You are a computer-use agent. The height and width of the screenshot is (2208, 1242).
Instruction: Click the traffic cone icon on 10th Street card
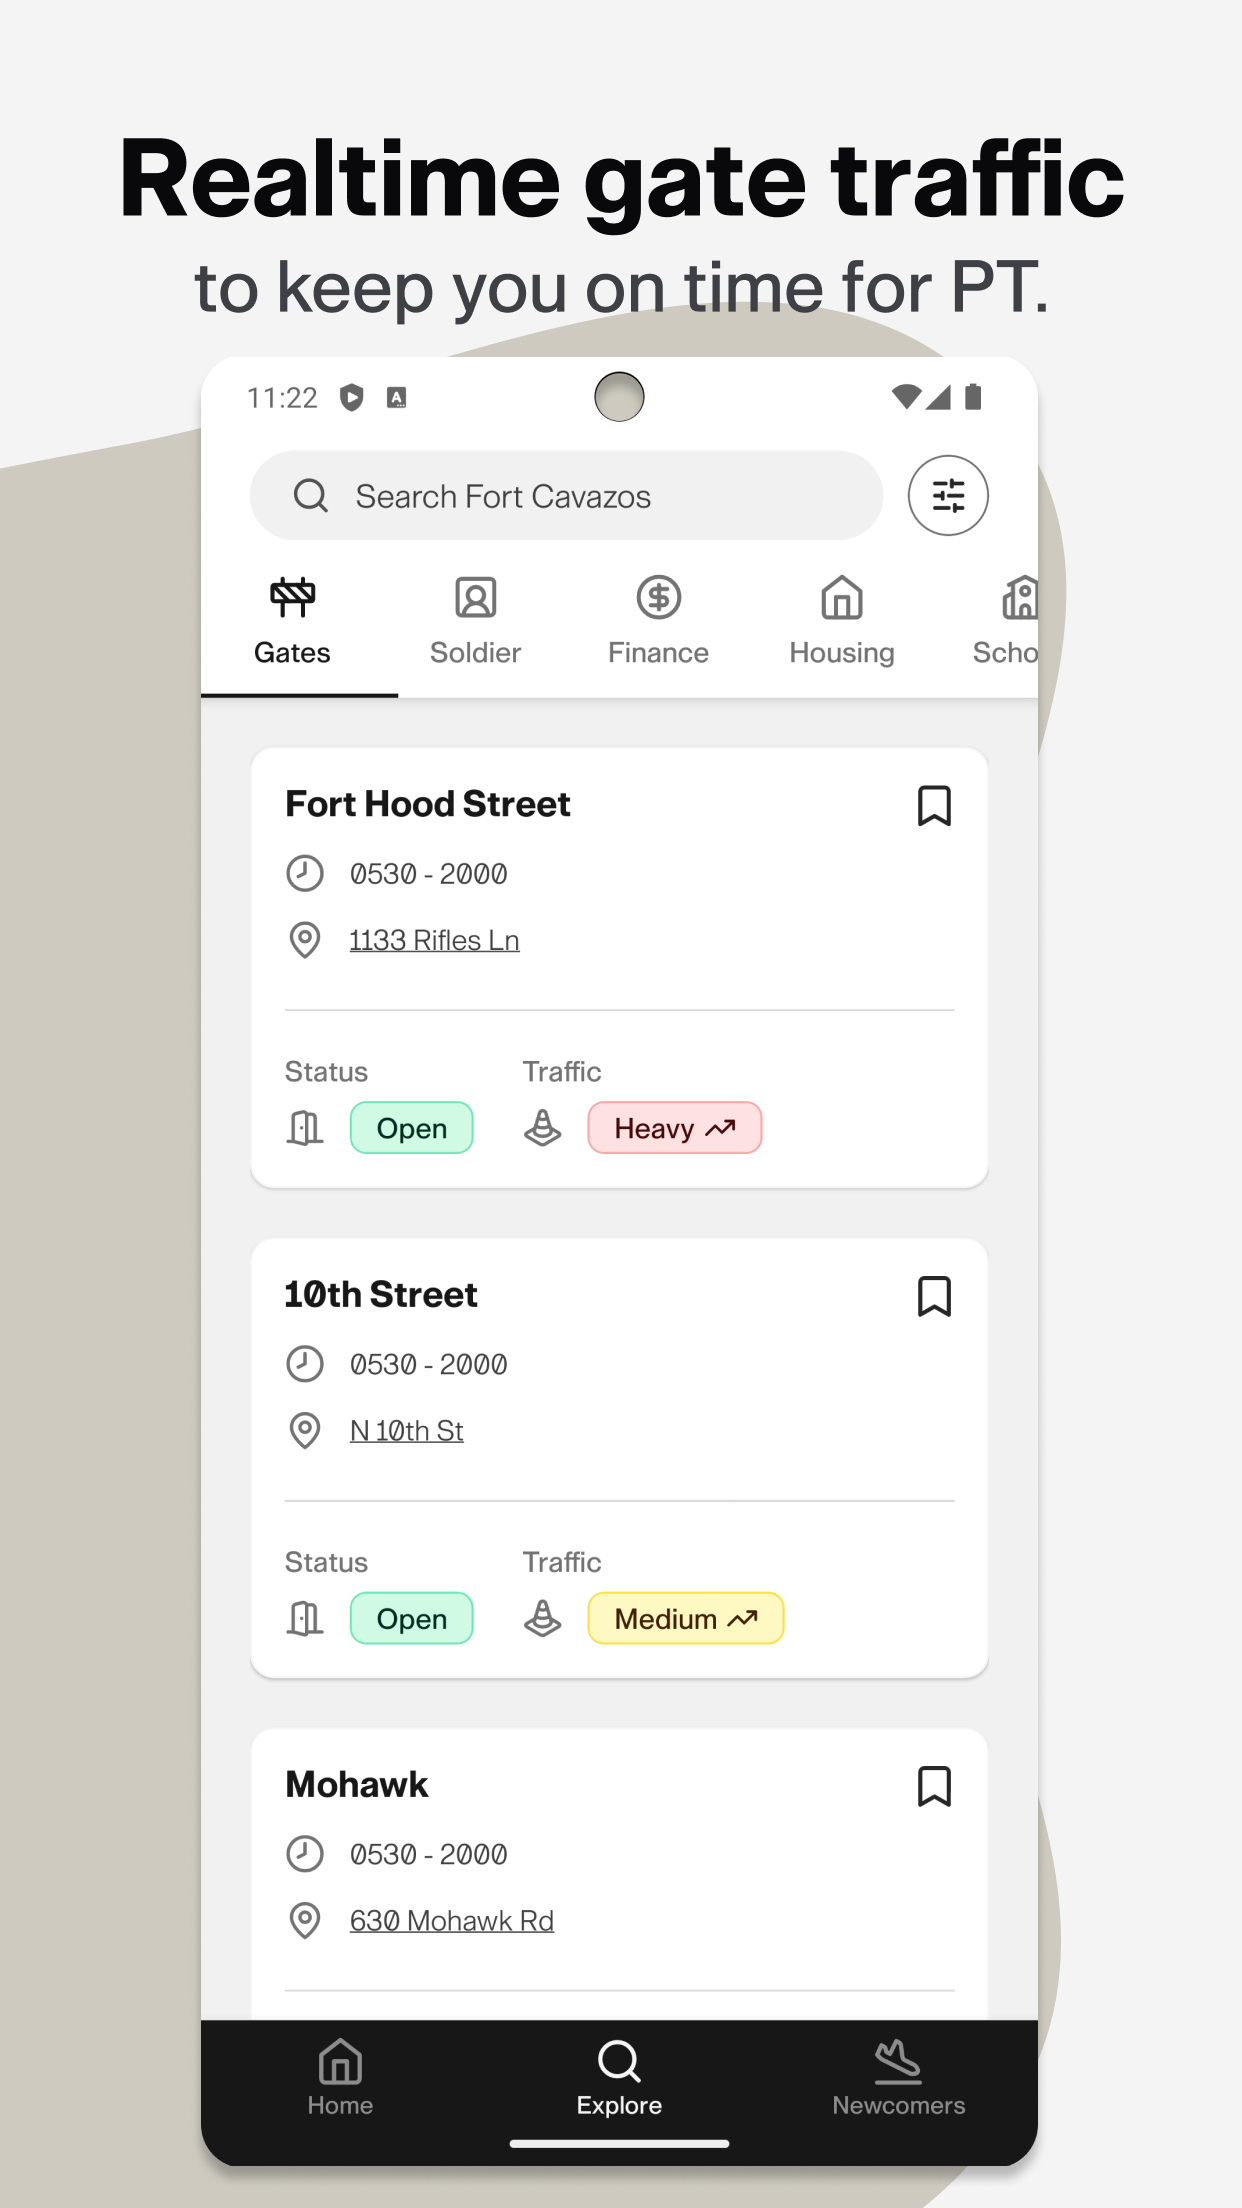coord(542,1618)
